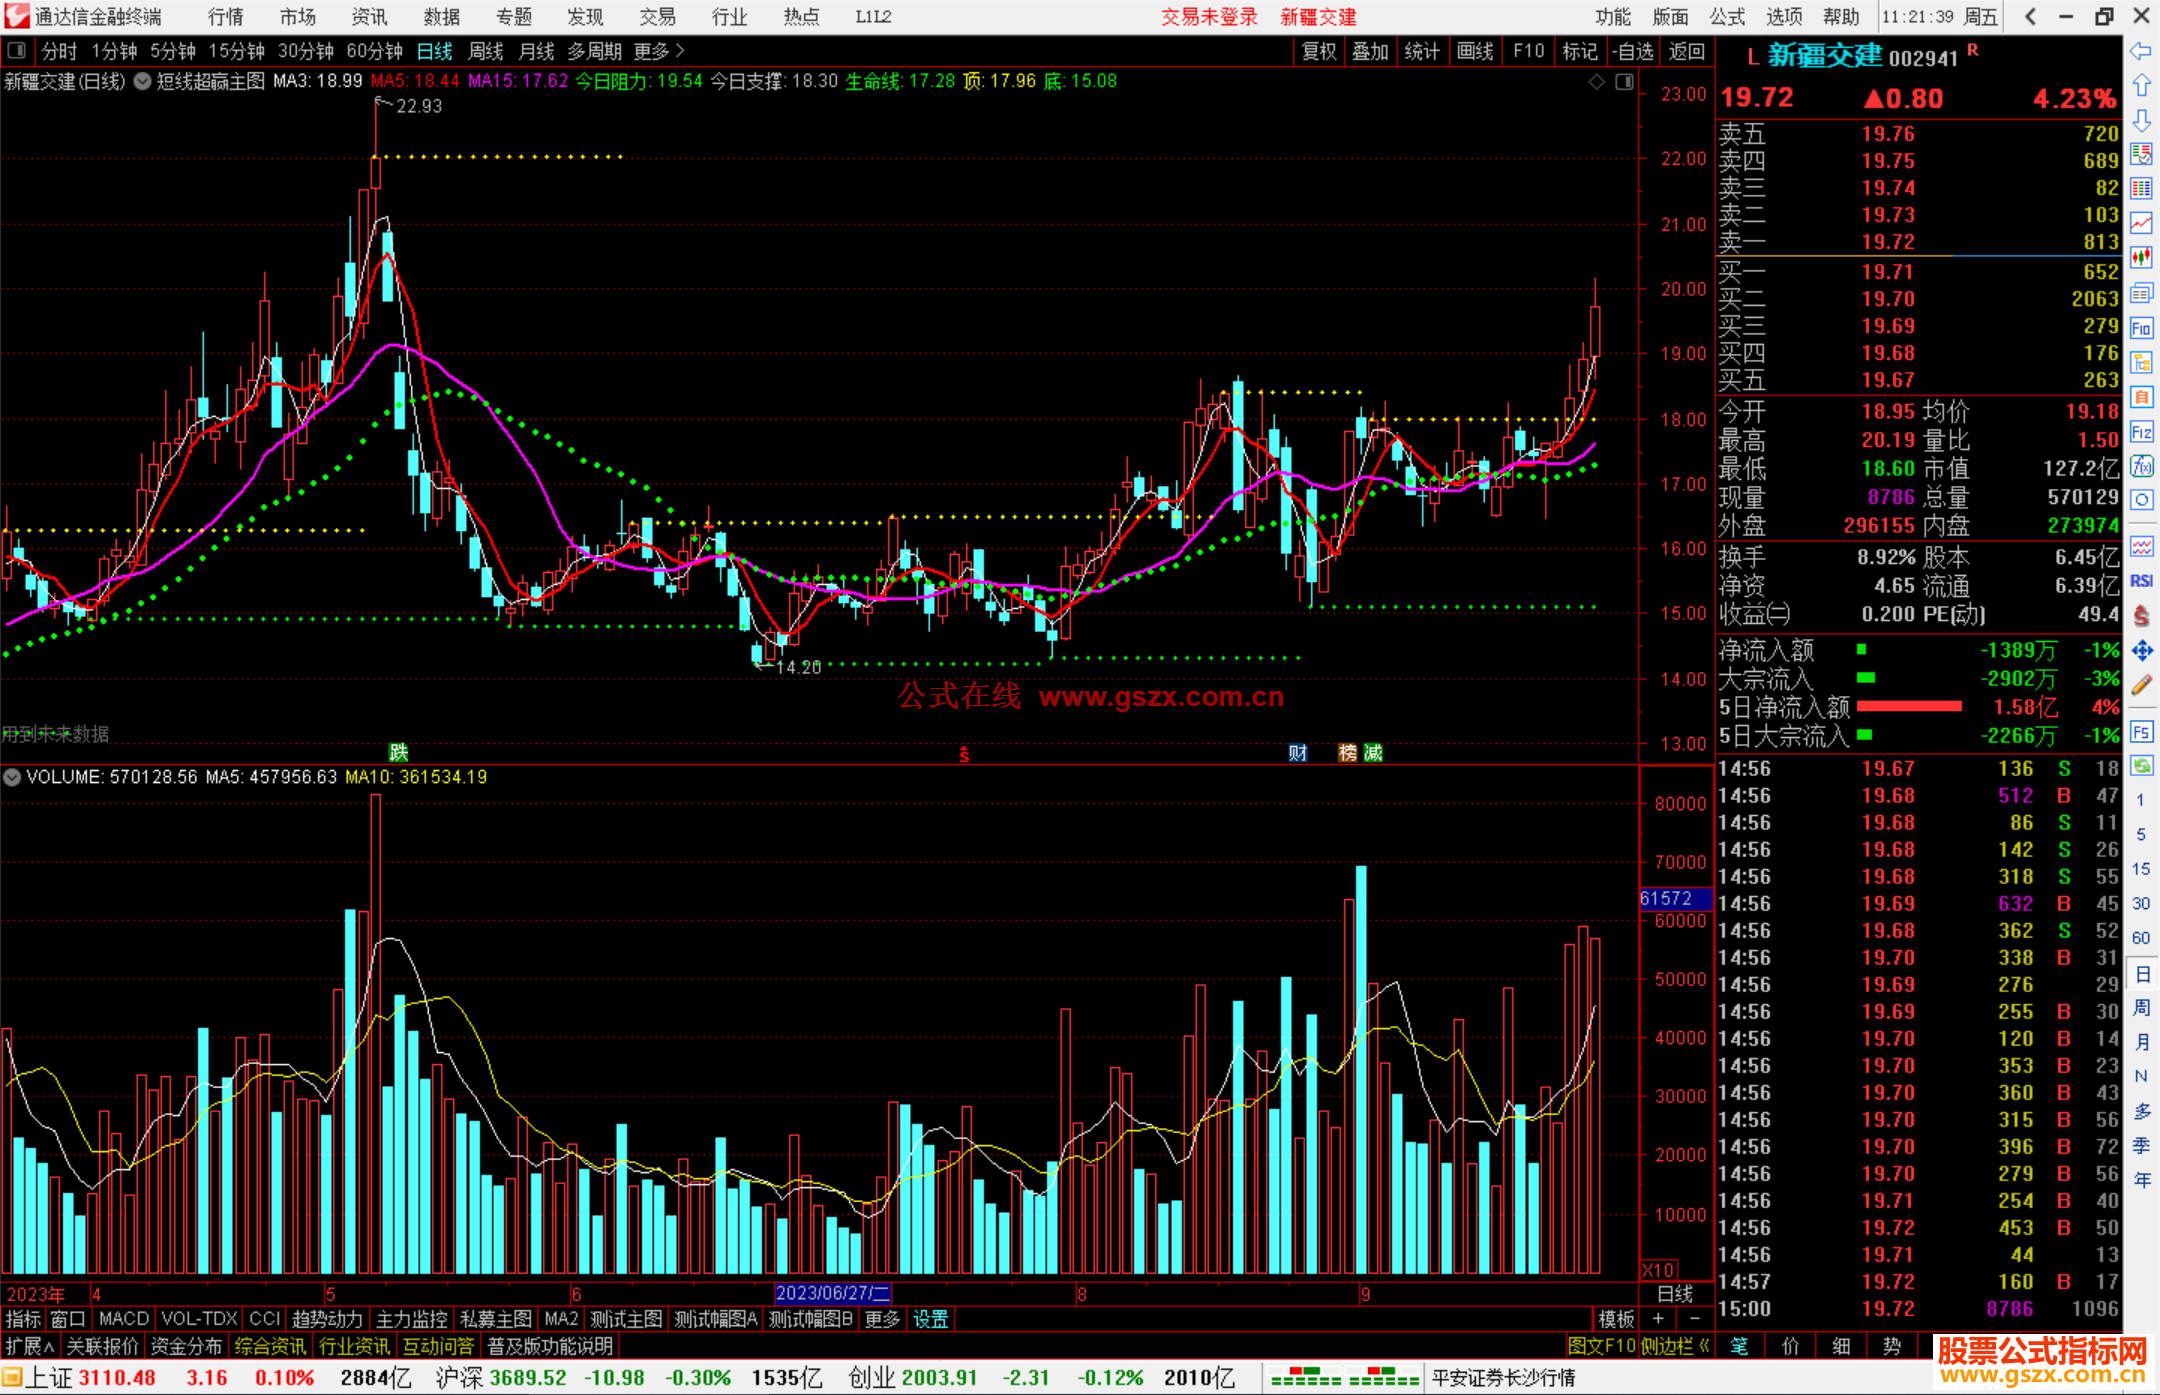Click the 复权 button in toolbar
Screen dimensions: 2160x1395
point(1318,51)
